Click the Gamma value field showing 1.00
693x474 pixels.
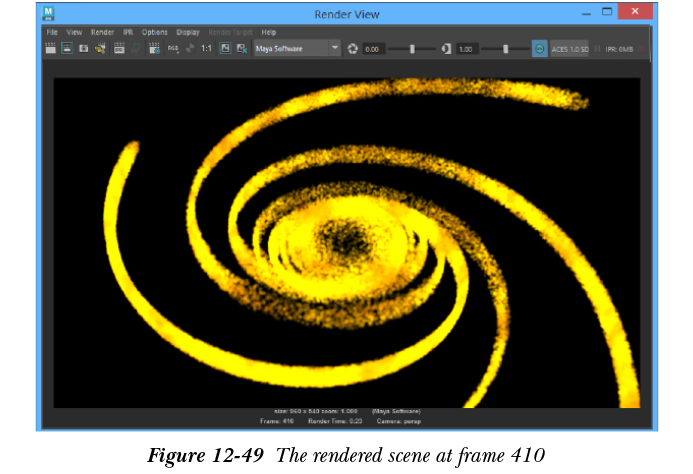click(x=465, y=48)
